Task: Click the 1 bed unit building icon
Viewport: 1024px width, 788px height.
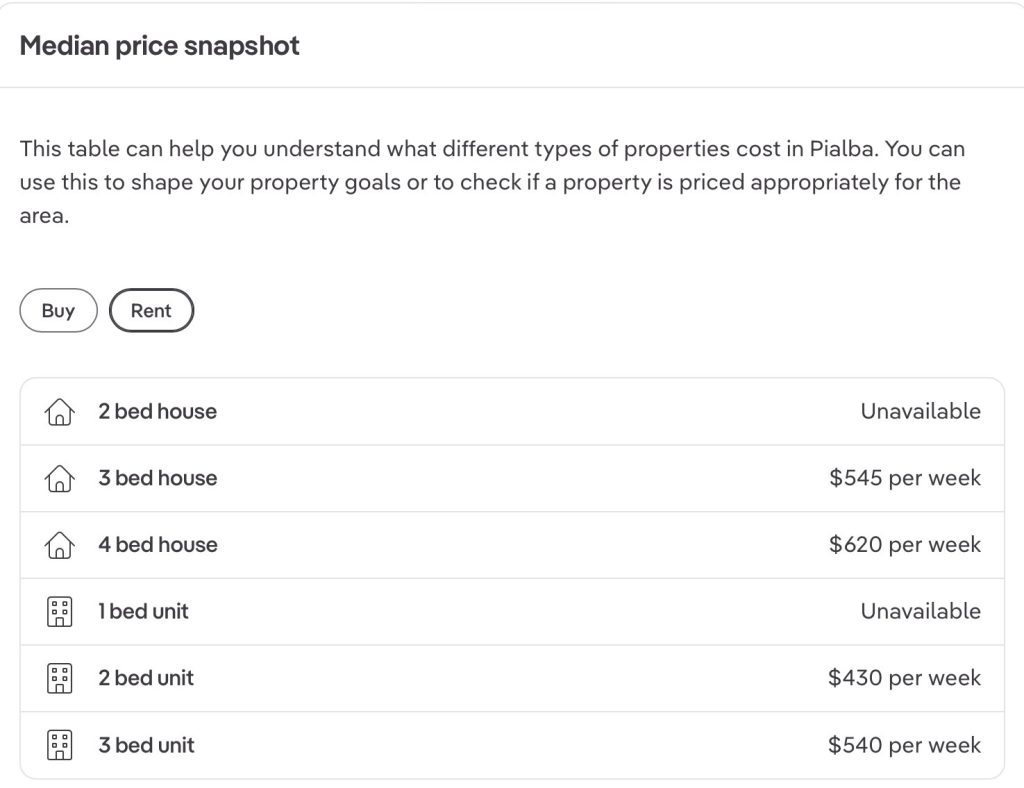Action: point(60,612)
